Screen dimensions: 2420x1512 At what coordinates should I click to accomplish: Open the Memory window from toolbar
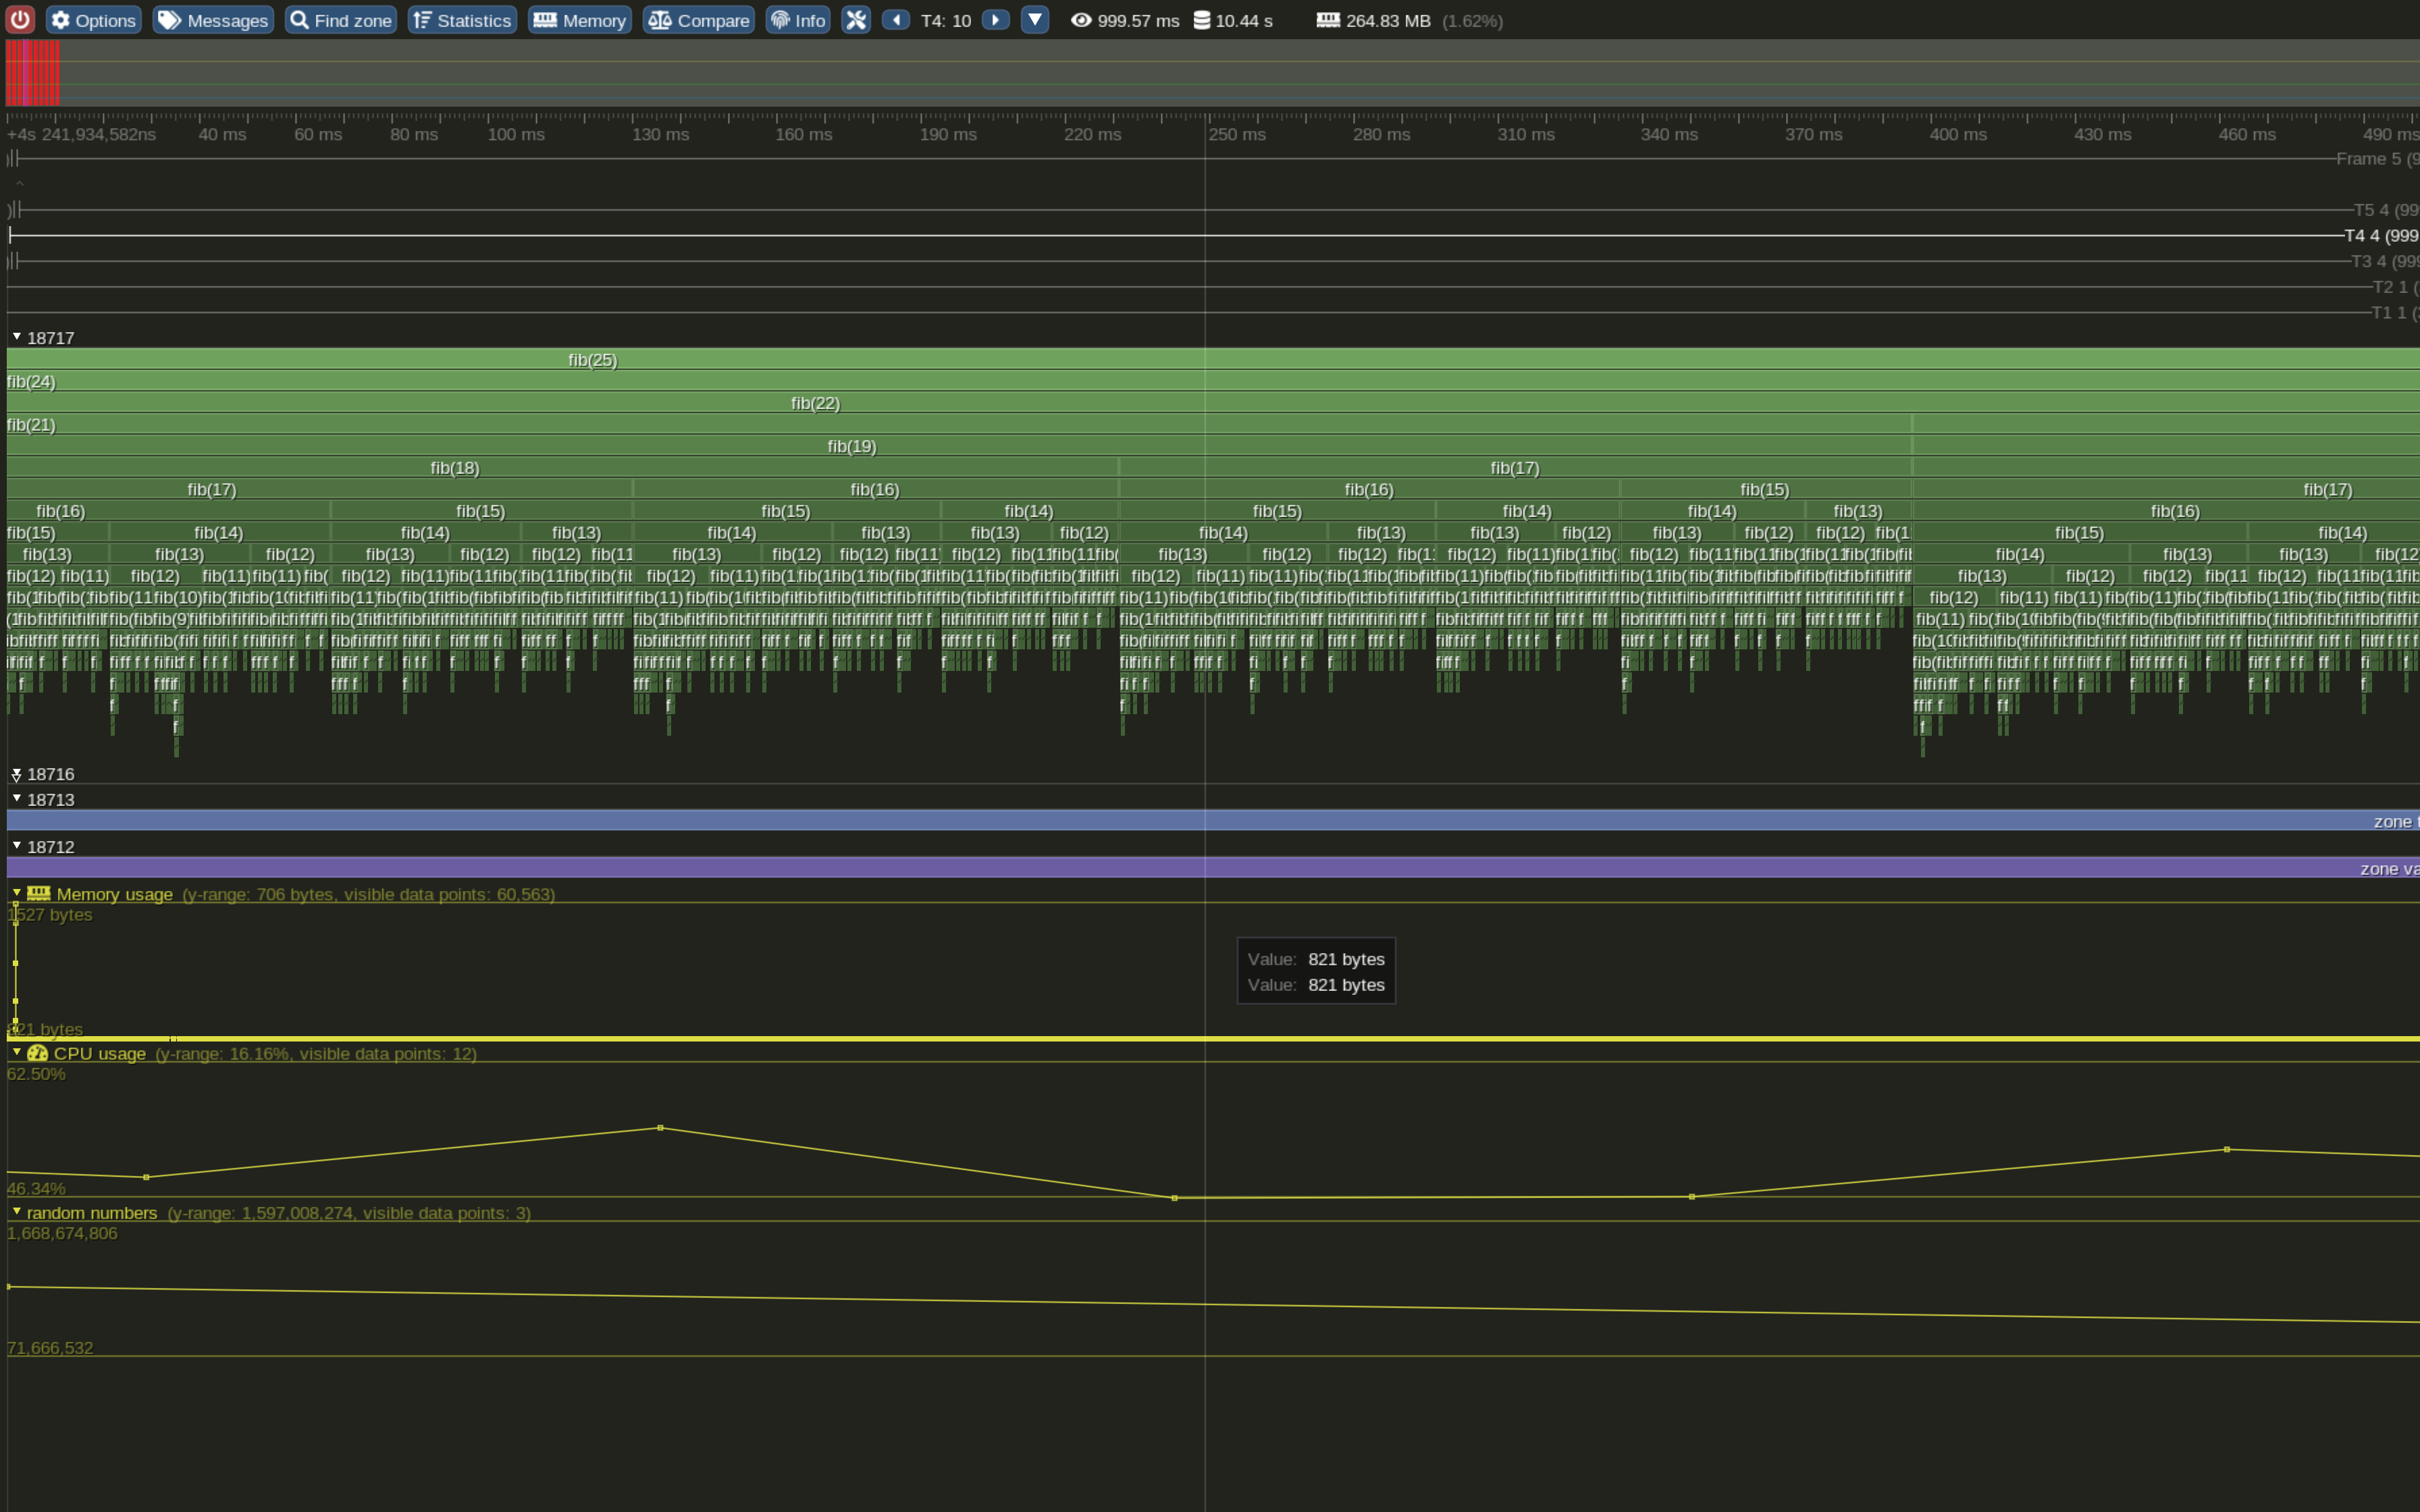click(x=580, y=20)
